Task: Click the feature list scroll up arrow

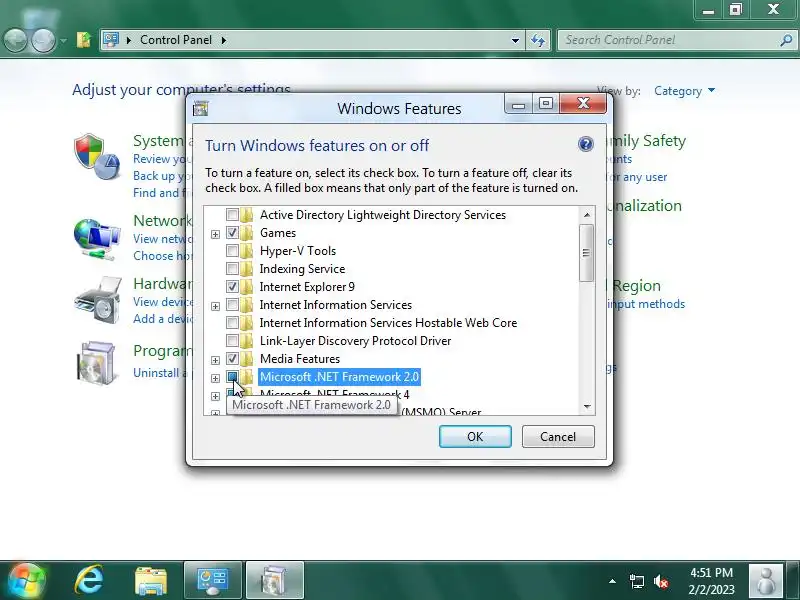Action: click(587, 215)
